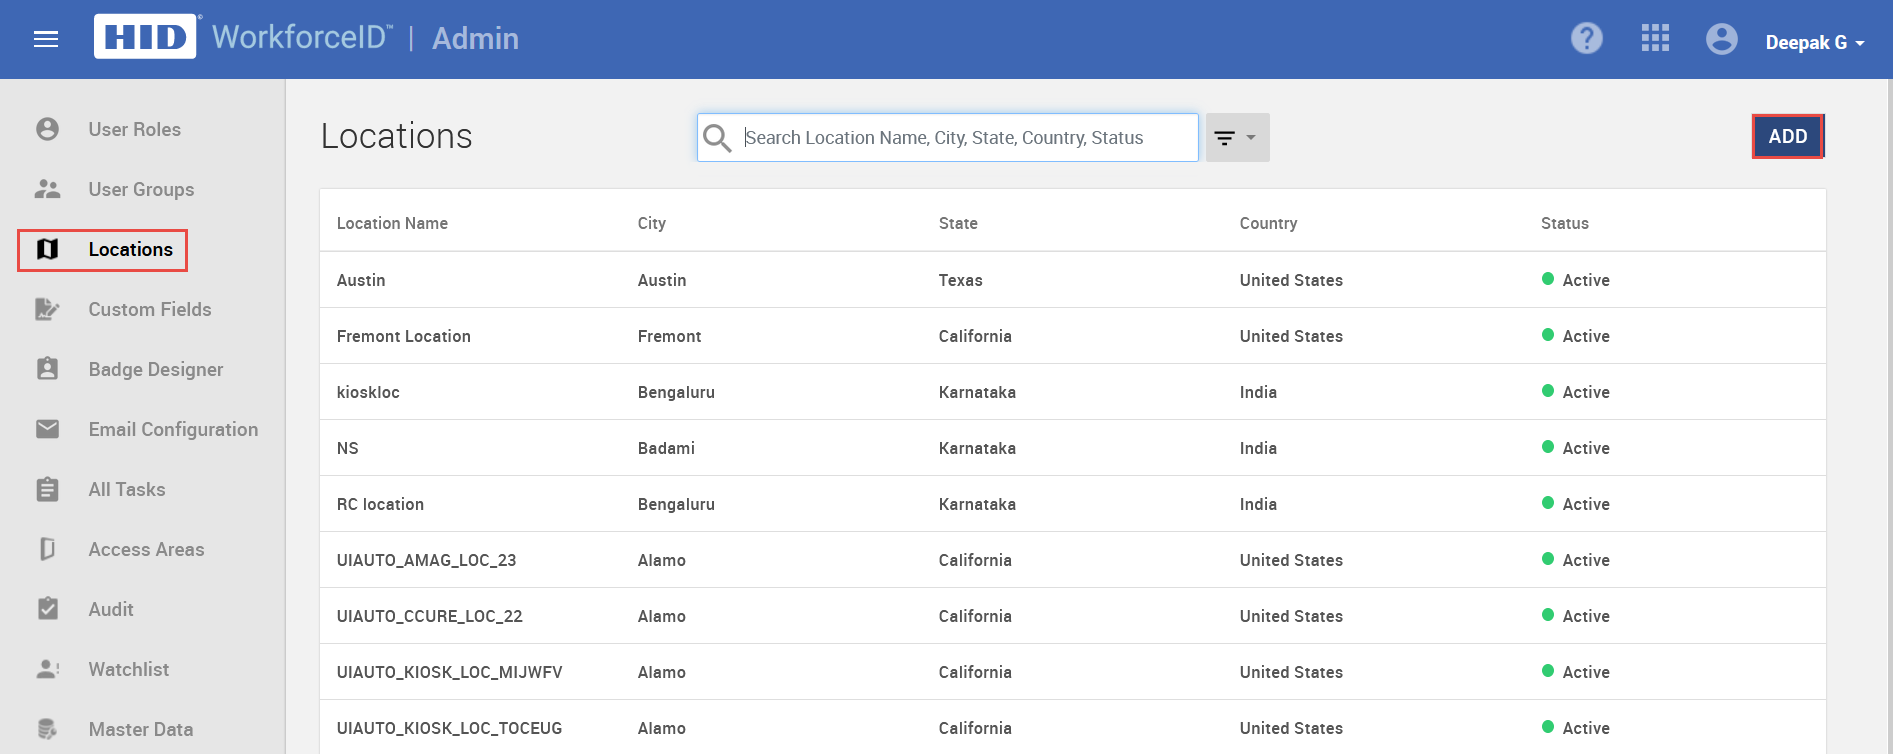Go to User Groups page
This screenshot has height=754, width=1893.
[141, 189]
